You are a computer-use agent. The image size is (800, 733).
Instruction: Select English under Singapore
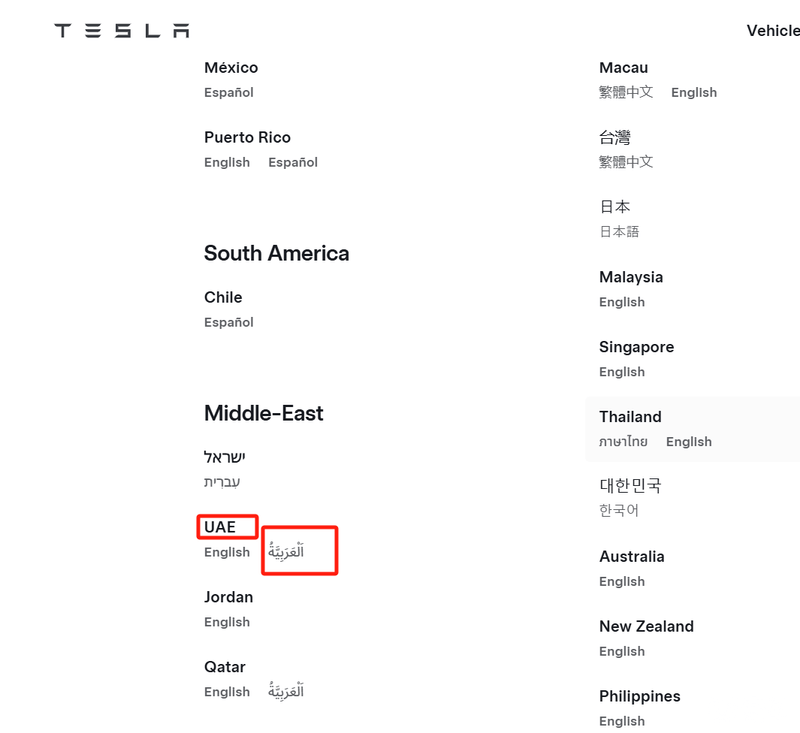tap(622, 372)
